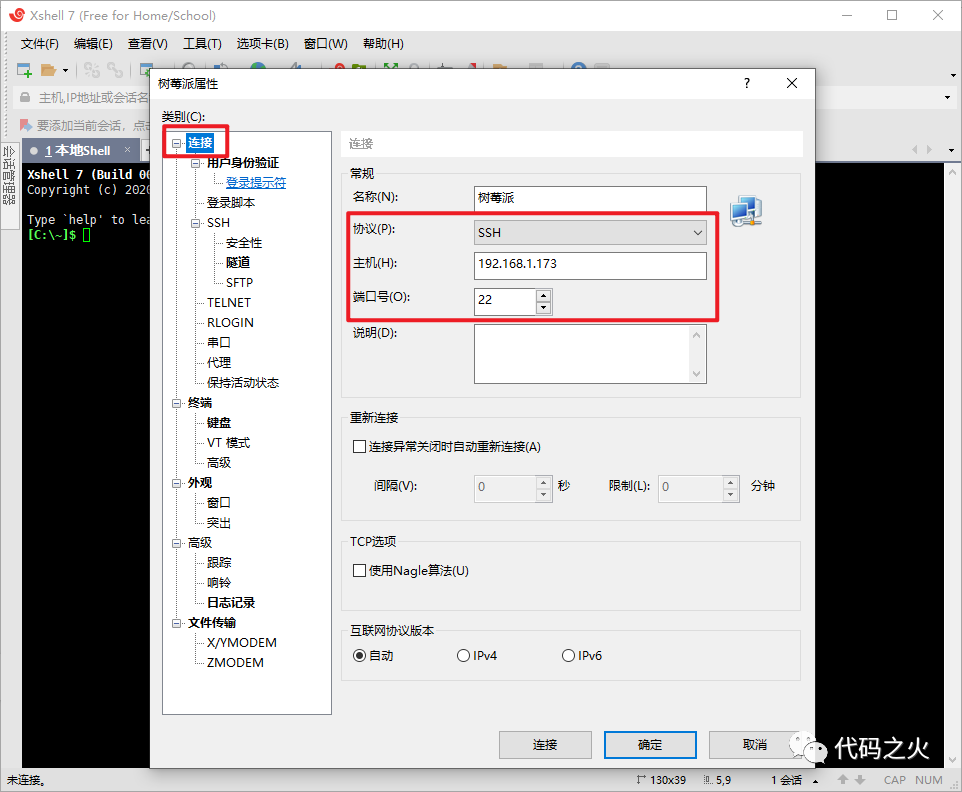
Task: Click the terminal size 130x39 status entry
Action: (x=661, y=780)
